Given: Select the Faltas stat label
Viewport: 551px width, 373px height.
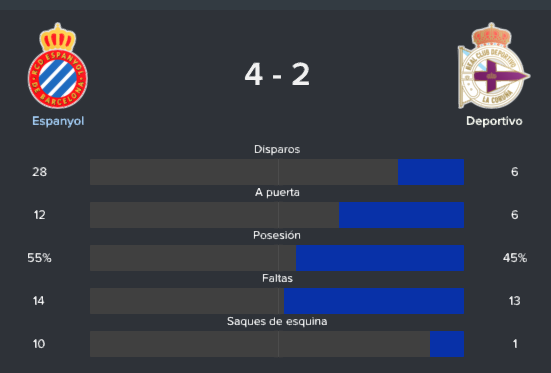Looking at the screenshot, I should pos(277,278).
